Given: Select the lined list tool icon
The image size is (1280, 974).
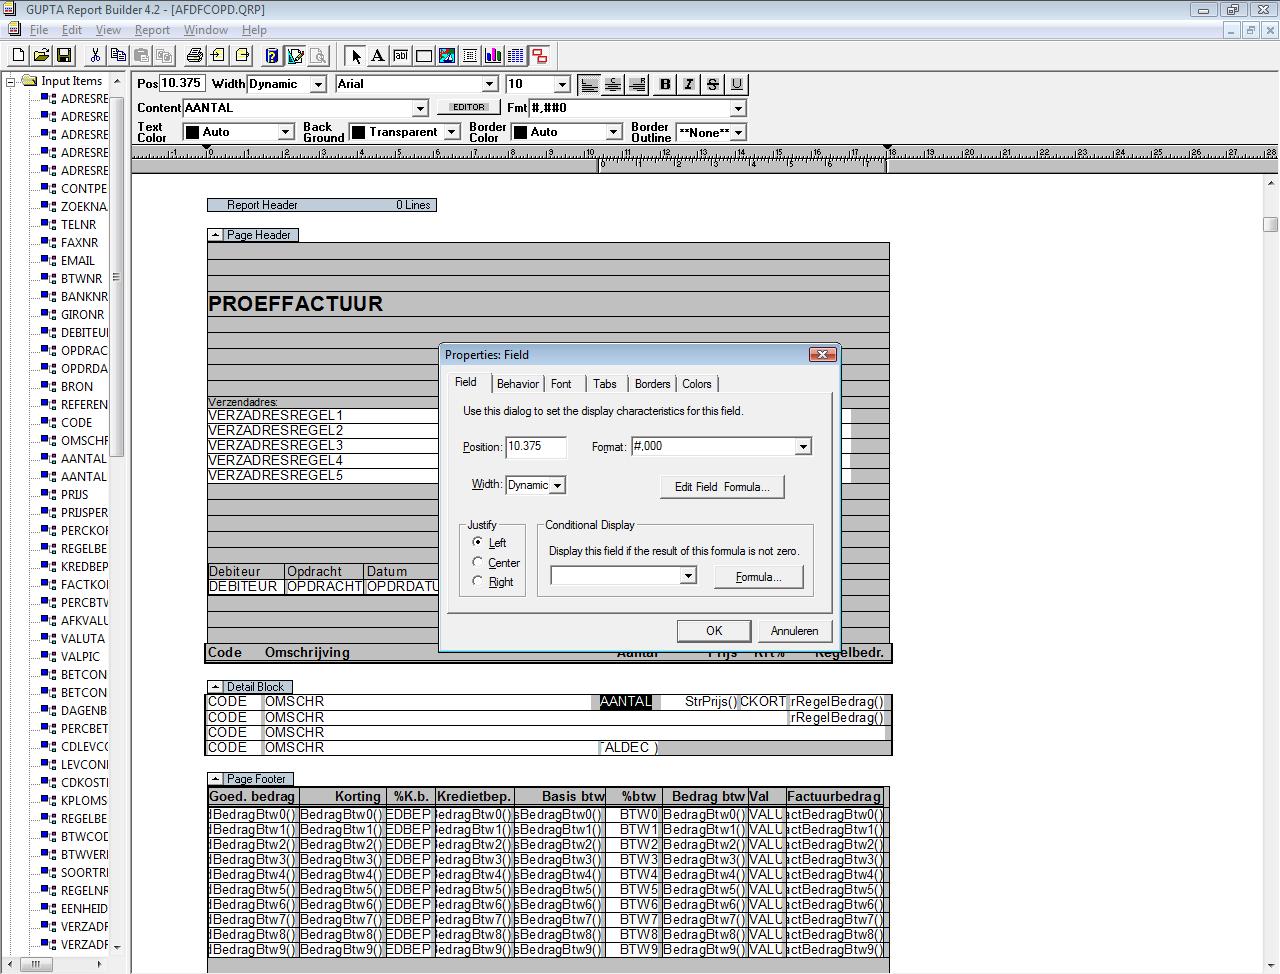Looking at the screenshot, I should 470,56.
